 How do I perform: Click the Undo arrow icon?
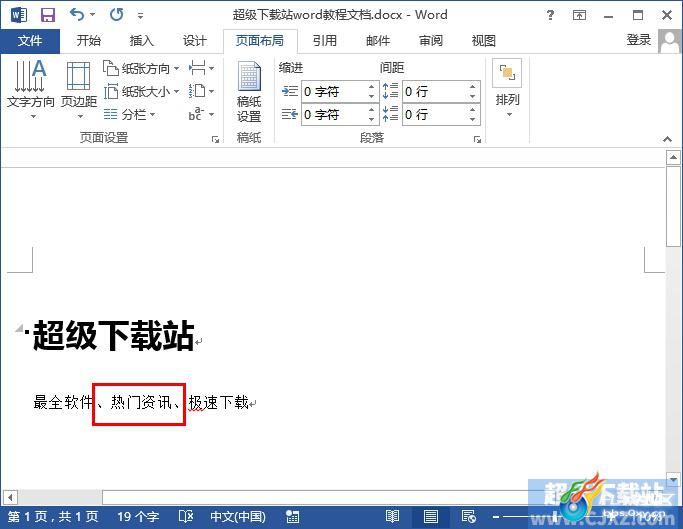click(x=77, y=15)
